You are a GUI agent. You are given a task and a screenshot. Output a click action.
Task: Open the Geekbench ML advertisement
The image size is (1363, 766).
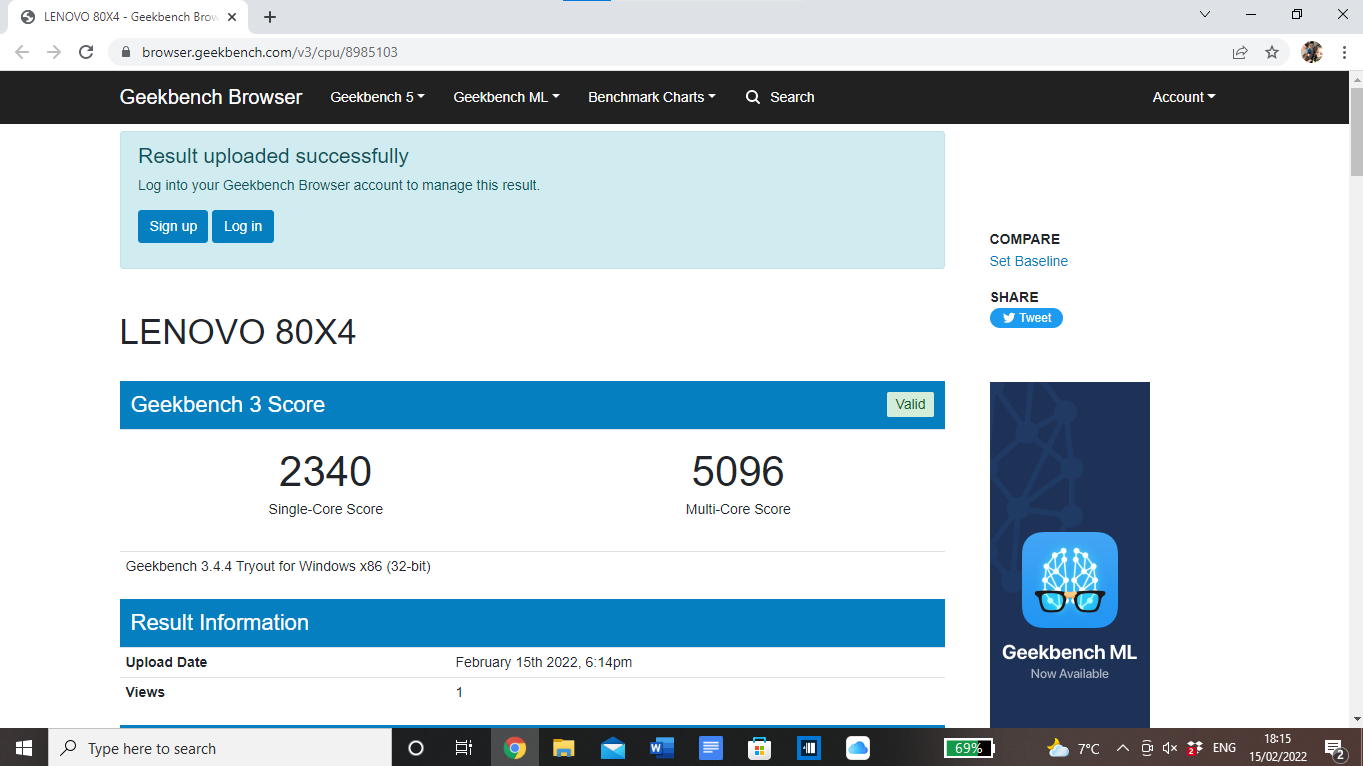[1070, 555]
